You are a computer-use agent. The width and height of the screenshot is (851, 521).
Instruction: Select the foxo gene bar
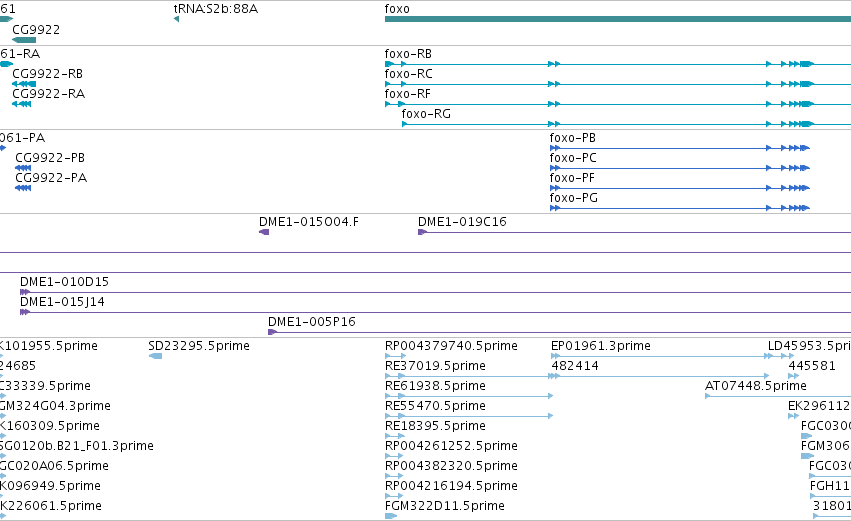click(618, 19)
